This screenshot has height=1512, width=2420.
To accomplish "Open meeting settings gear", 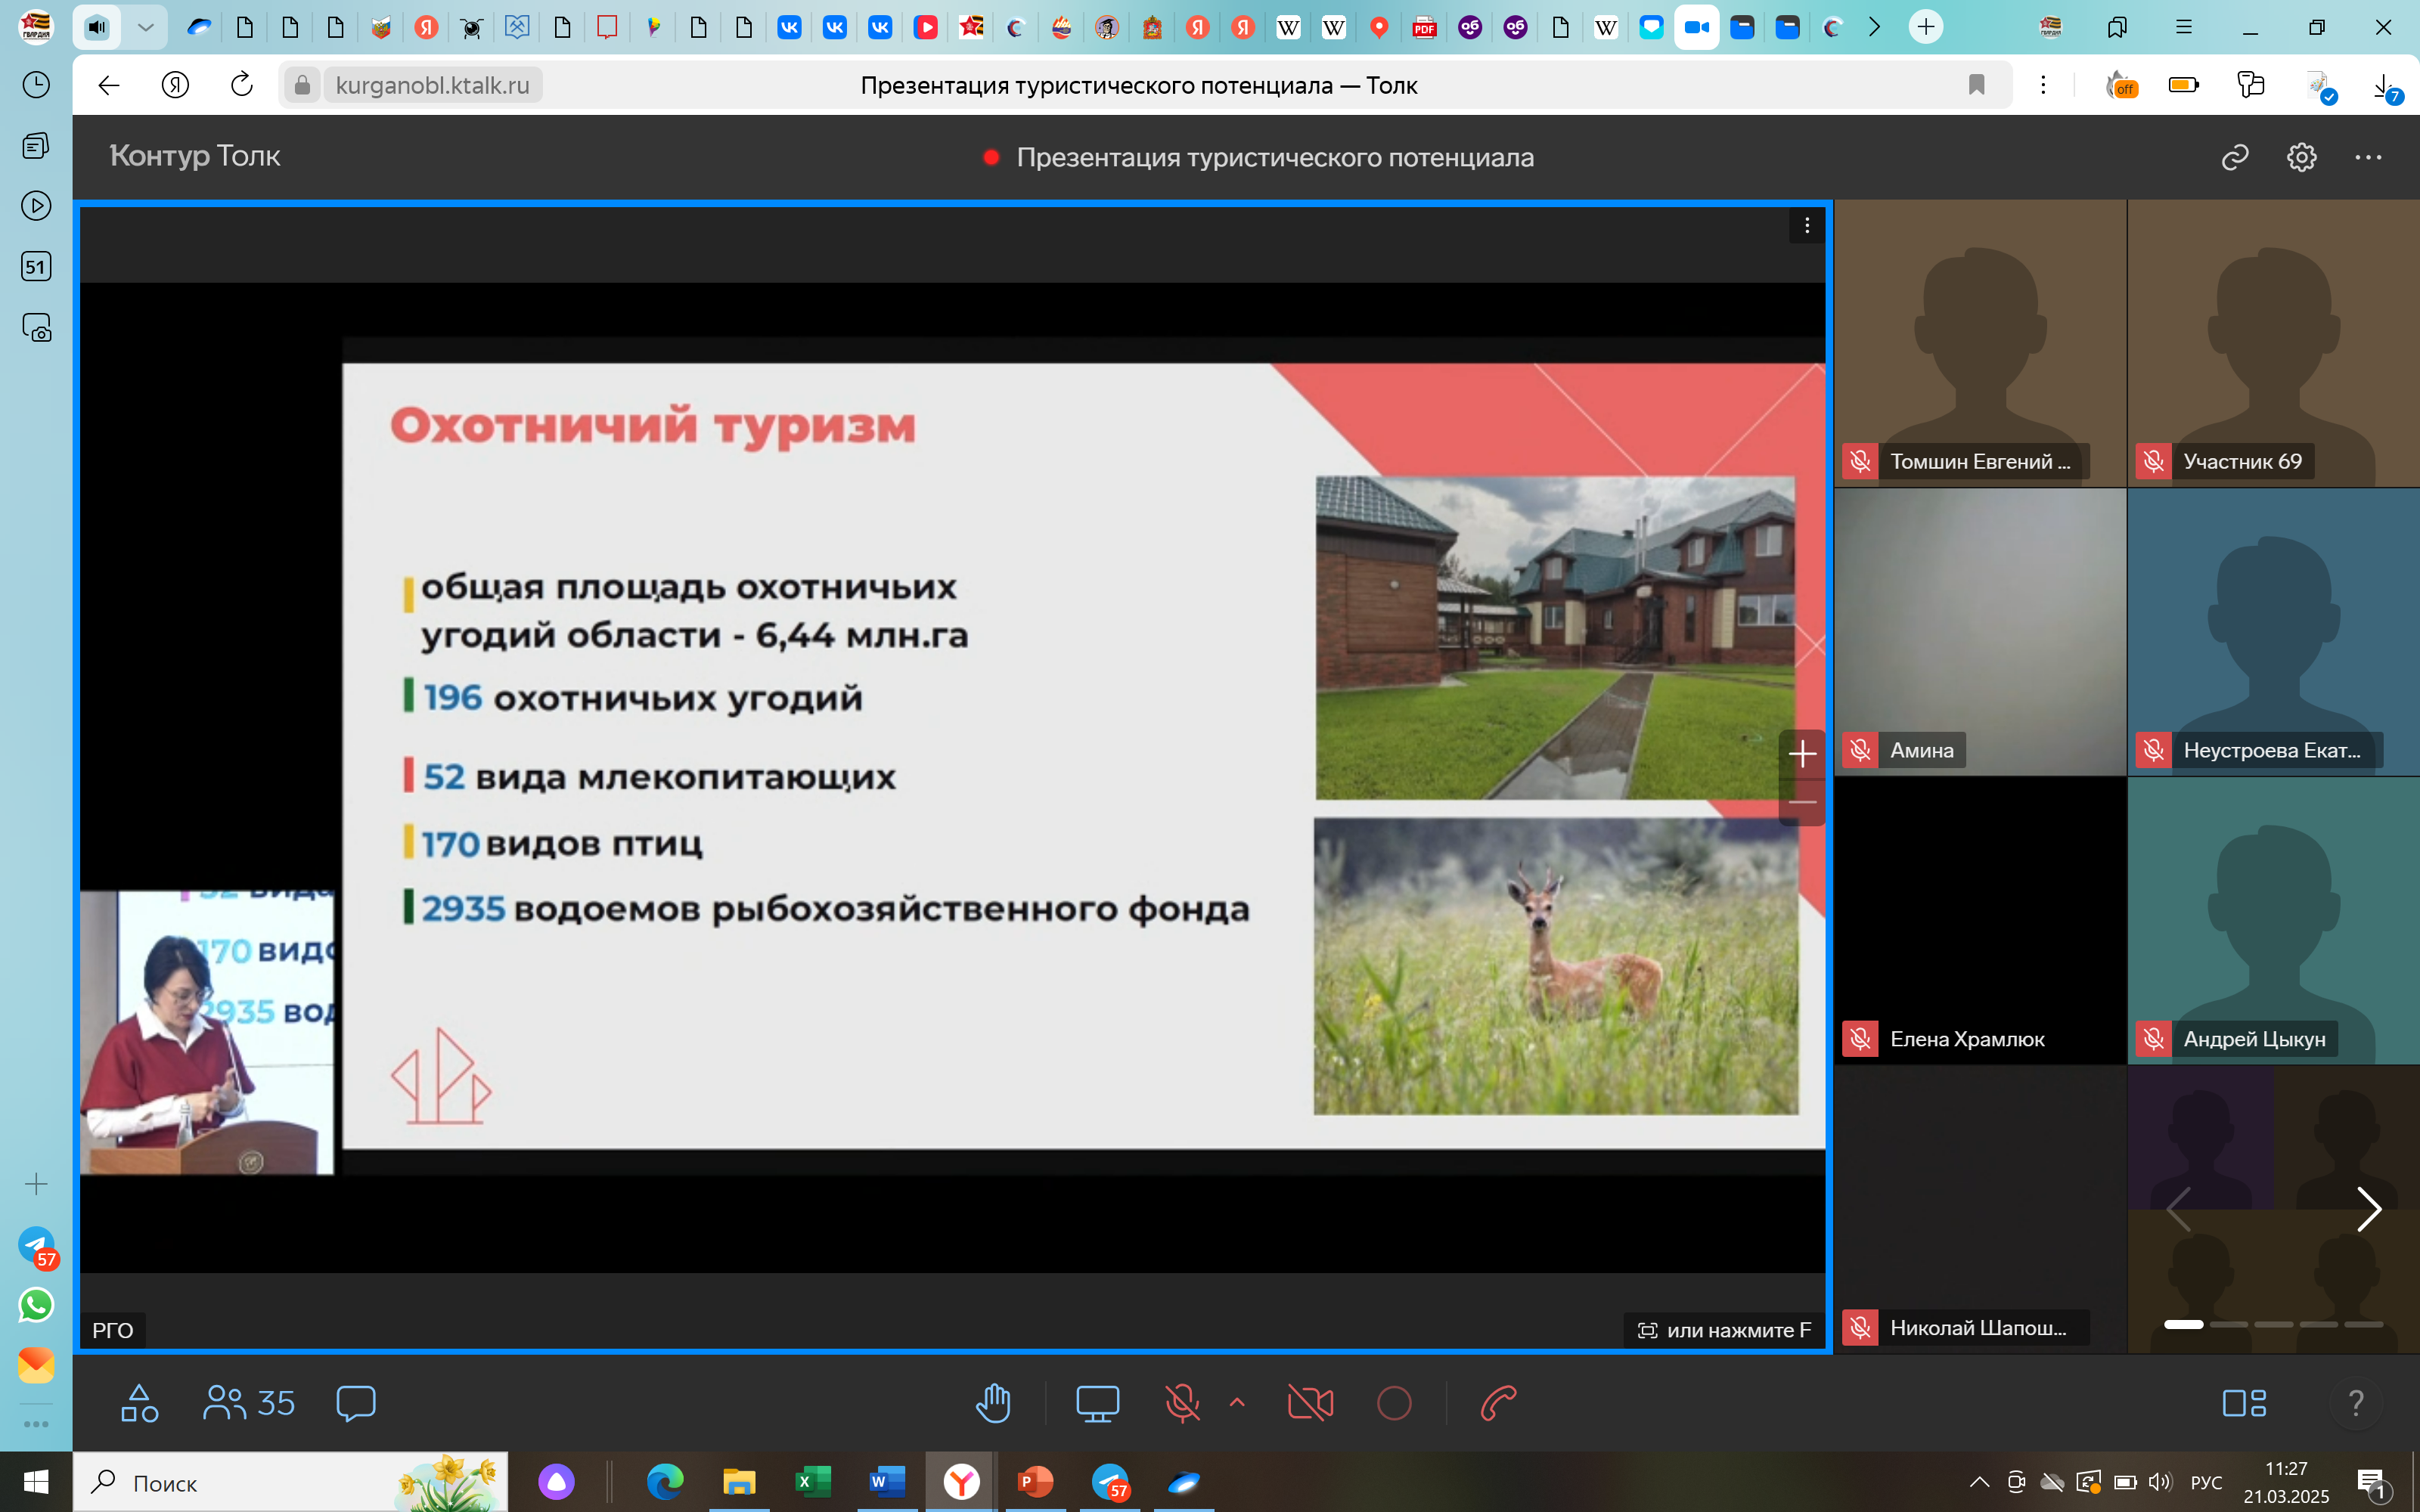I will click(2301, 157).
